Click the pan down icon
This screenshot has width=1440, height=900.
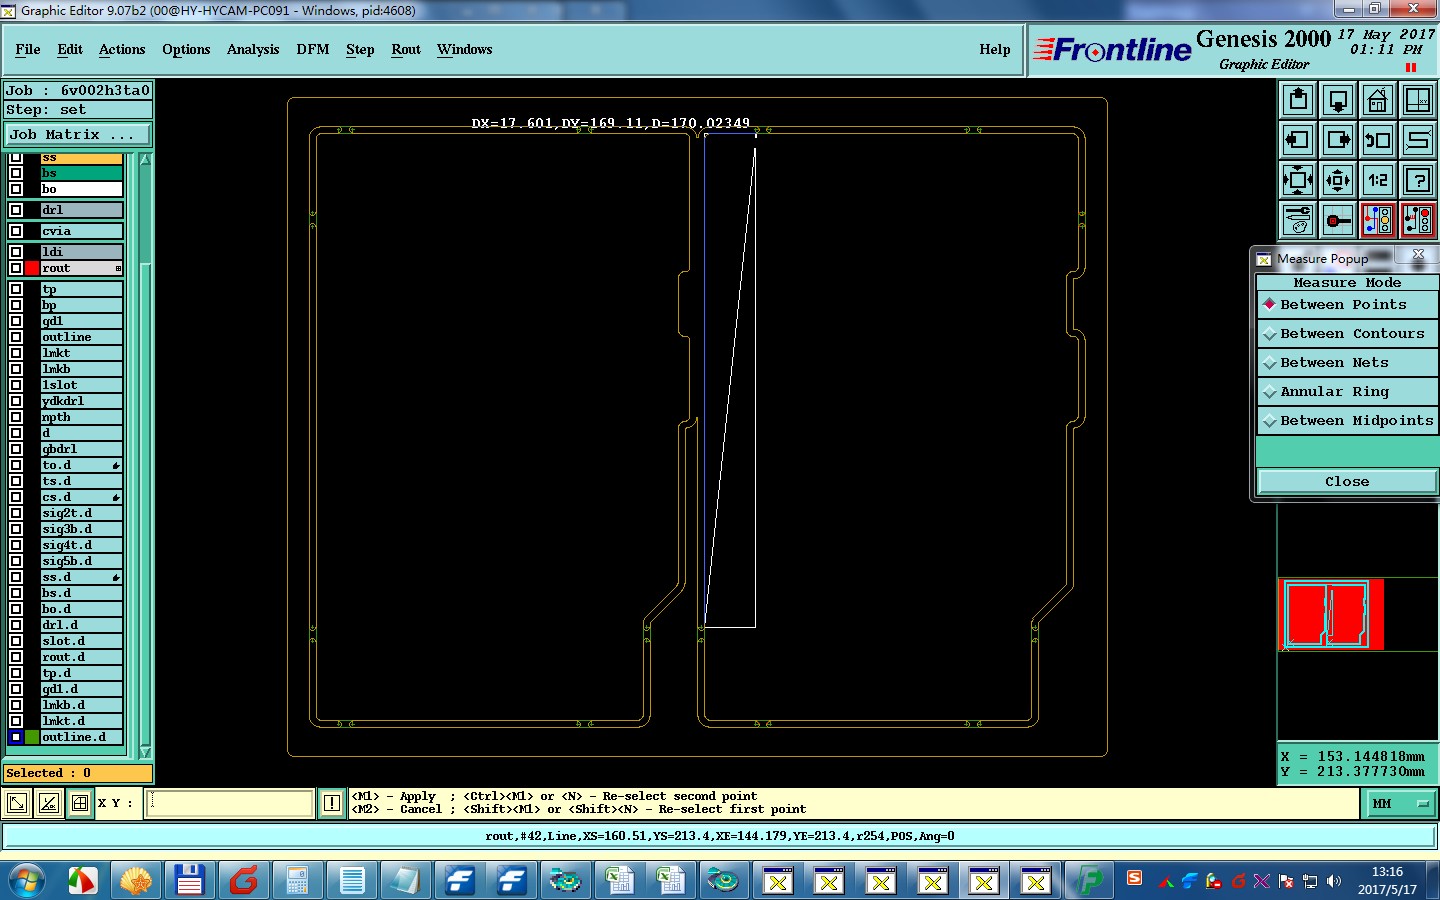1338,100
